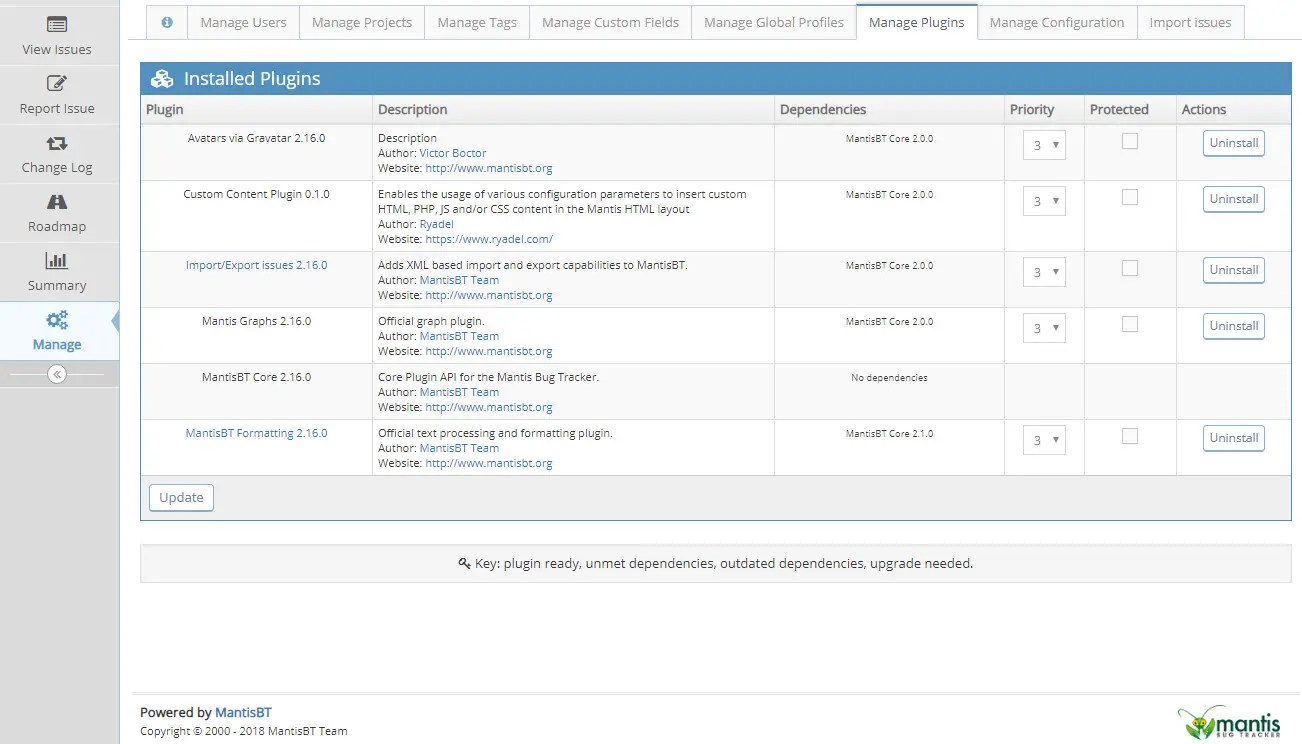
Task: Check Protected for Avatars via Gravatar
Action: coord(1129,141)
